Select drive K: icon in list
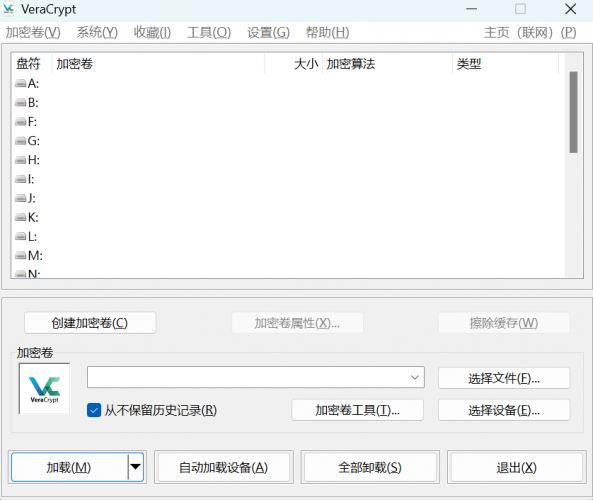The width and height of the screenshot is (593, 500). pos(20,217)
